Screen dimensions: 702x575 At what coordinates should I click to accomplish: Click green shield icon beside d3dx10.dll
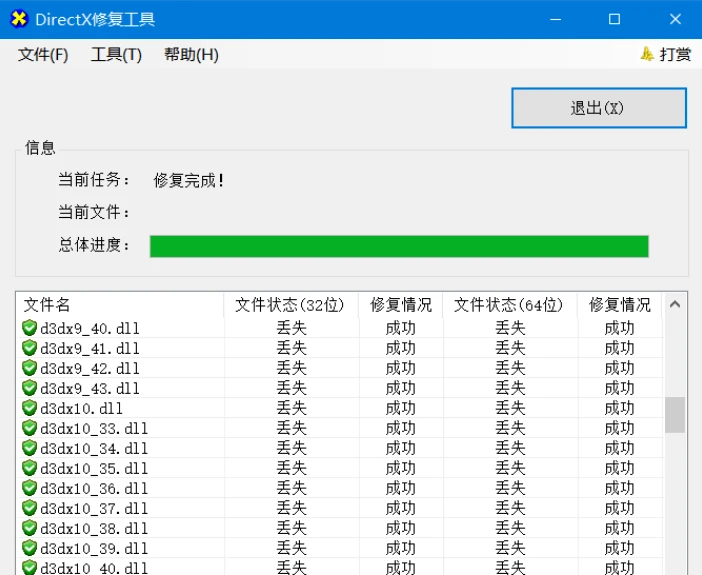(29, 408)
